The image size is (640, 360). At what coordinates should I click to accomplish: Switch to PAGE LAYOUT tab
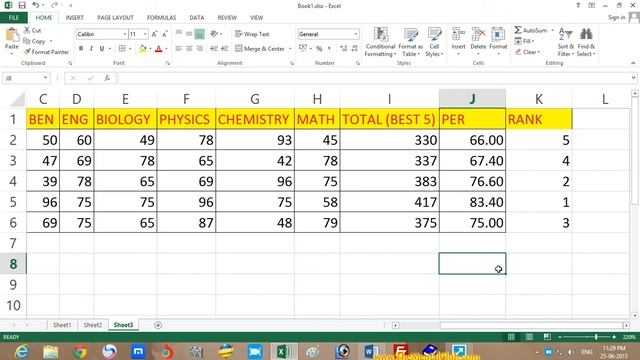tap(115, 18)
